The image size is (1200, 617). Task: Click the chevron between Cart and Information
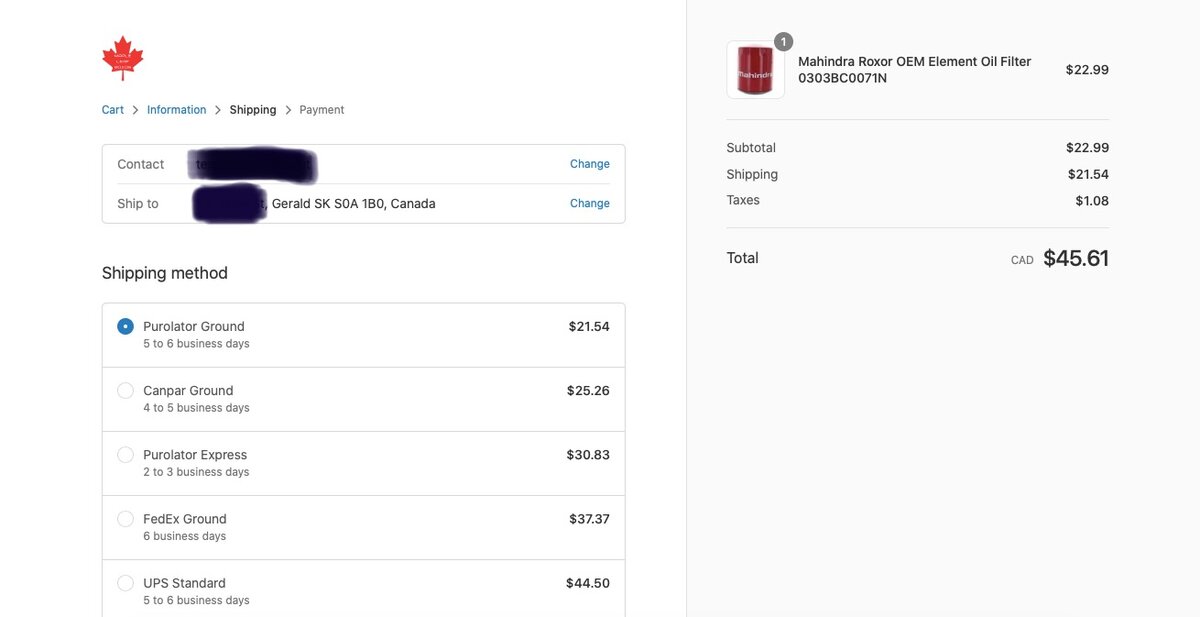pos(135,110)
